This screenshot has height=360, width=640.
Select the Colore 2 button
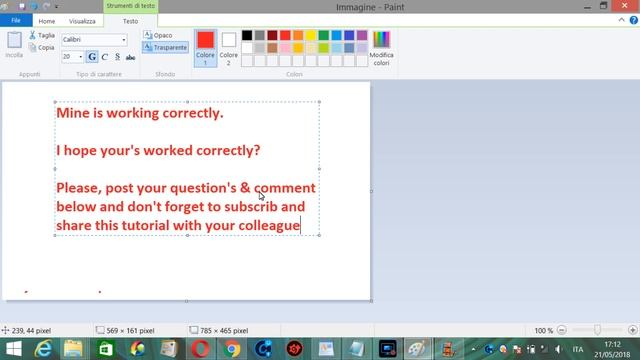(229, 48)
